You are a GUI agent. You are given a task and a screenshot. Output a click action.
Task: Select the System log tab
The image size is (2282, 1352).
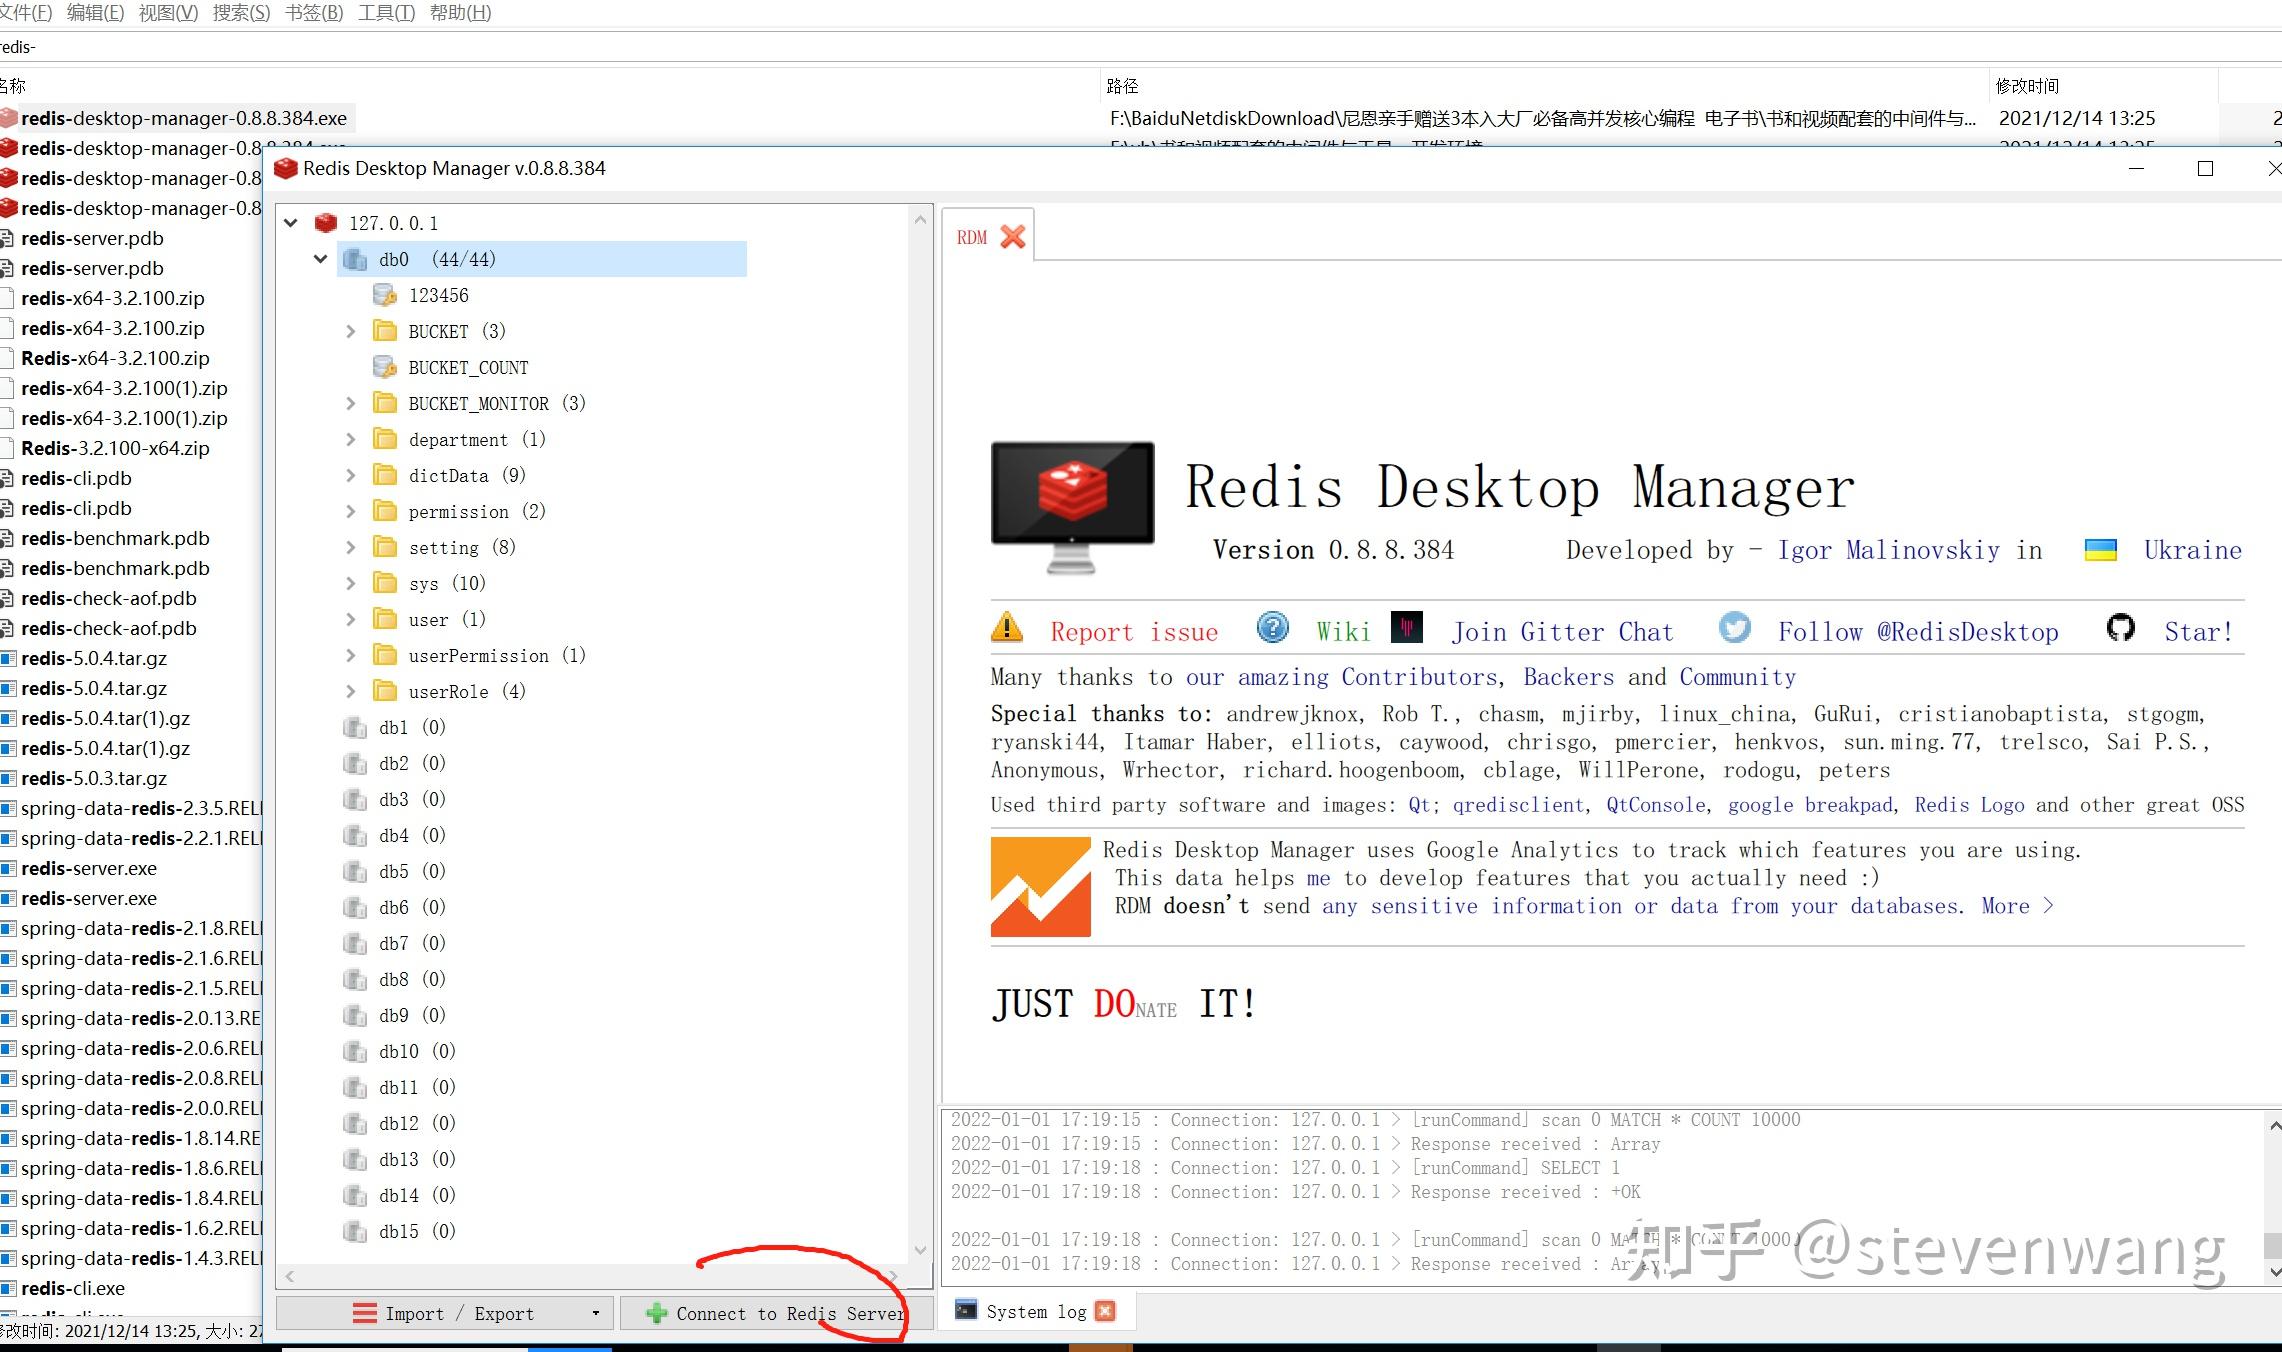(x=1036, y=1311)
